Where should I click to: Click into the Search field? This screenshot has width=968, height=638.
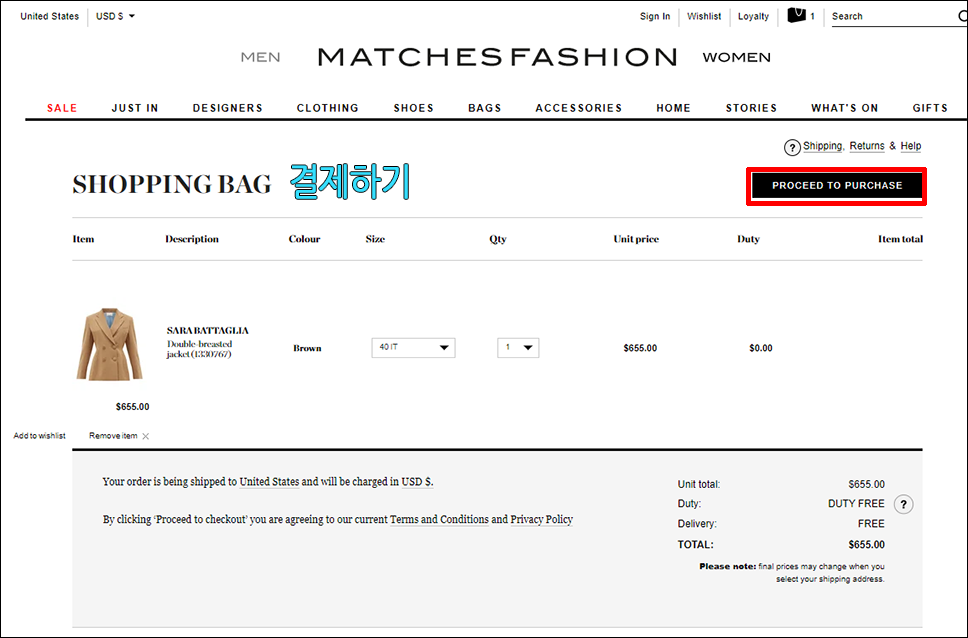[893, 17]
